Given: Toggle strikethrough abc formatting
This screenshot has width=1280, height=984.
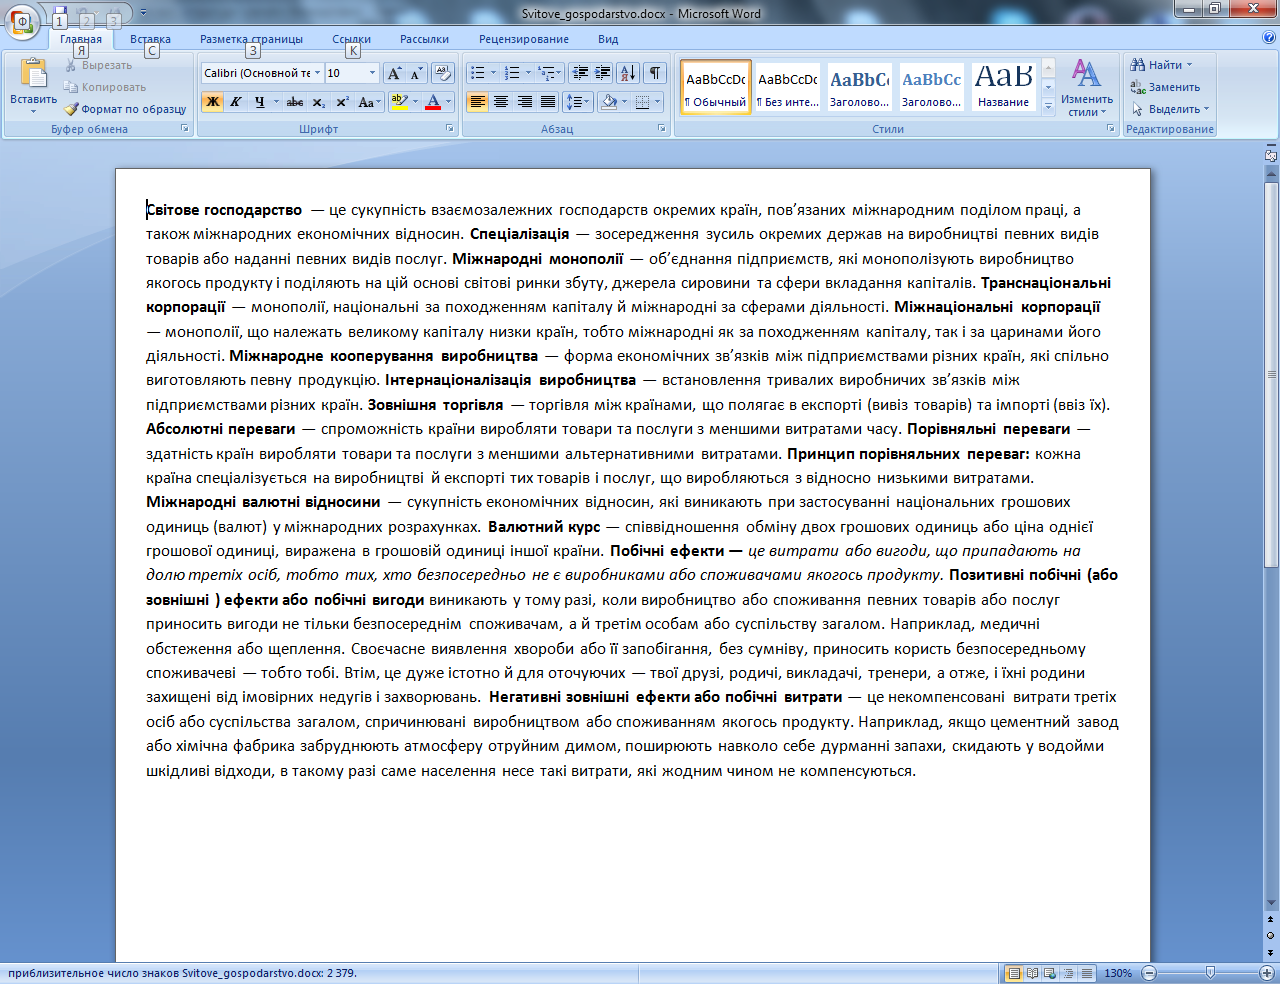Looking at the screenshot, I should coord(295,102).
